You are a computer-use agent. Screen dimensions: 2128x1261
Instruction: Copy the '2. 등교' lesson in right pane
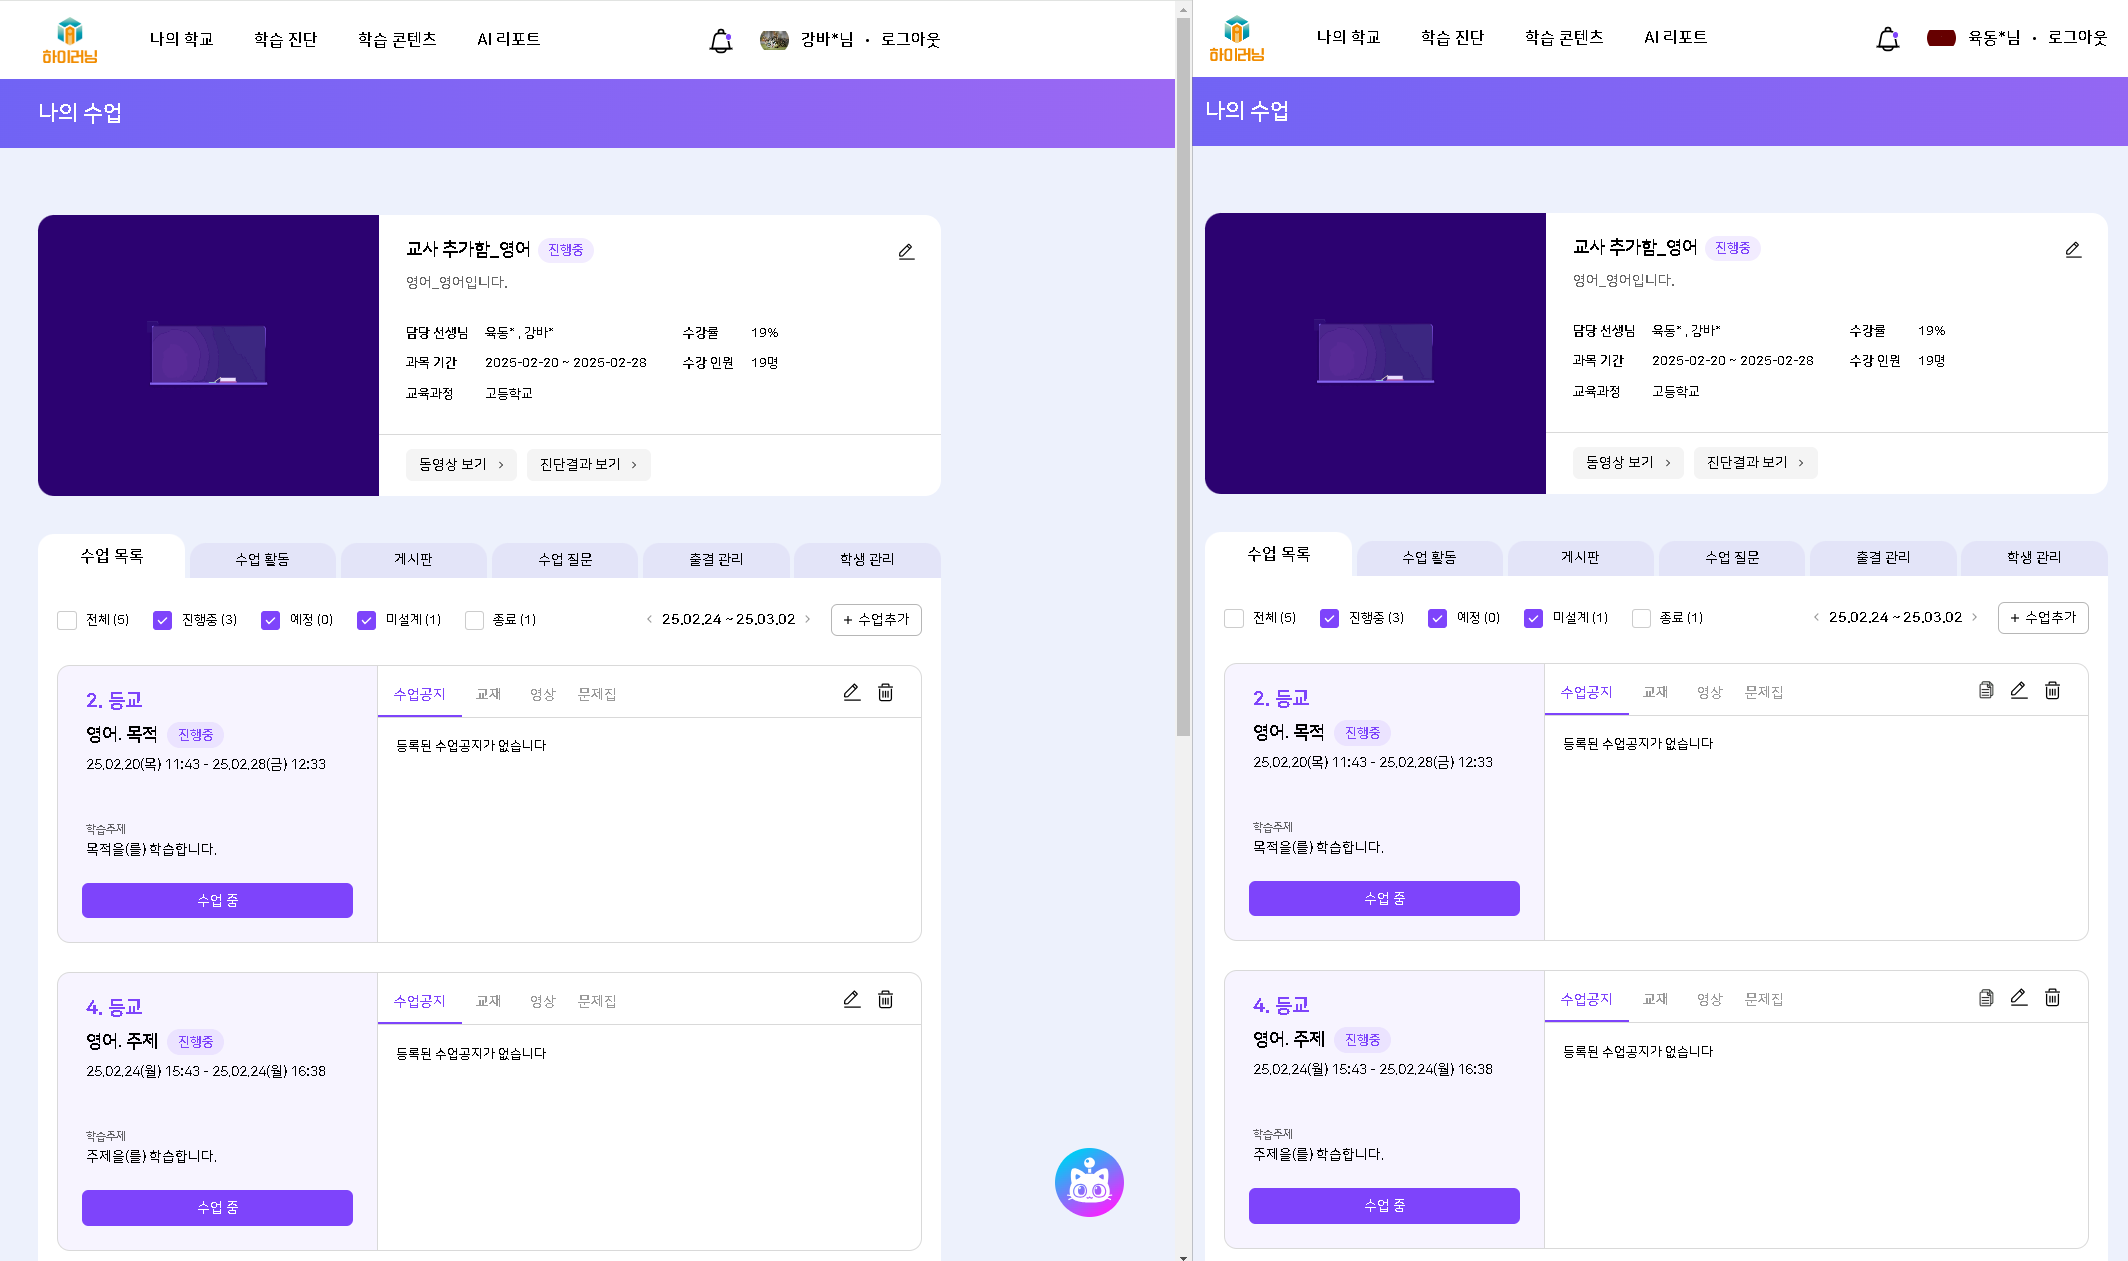(x=1986, y=690)
